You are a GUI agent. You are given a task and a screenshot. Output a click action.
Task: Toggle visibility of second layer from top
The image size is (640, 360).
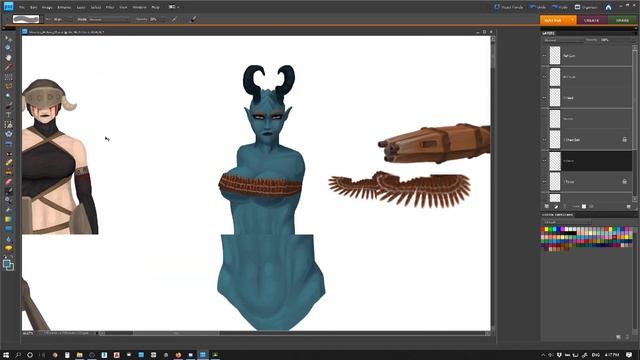(544, 77)
